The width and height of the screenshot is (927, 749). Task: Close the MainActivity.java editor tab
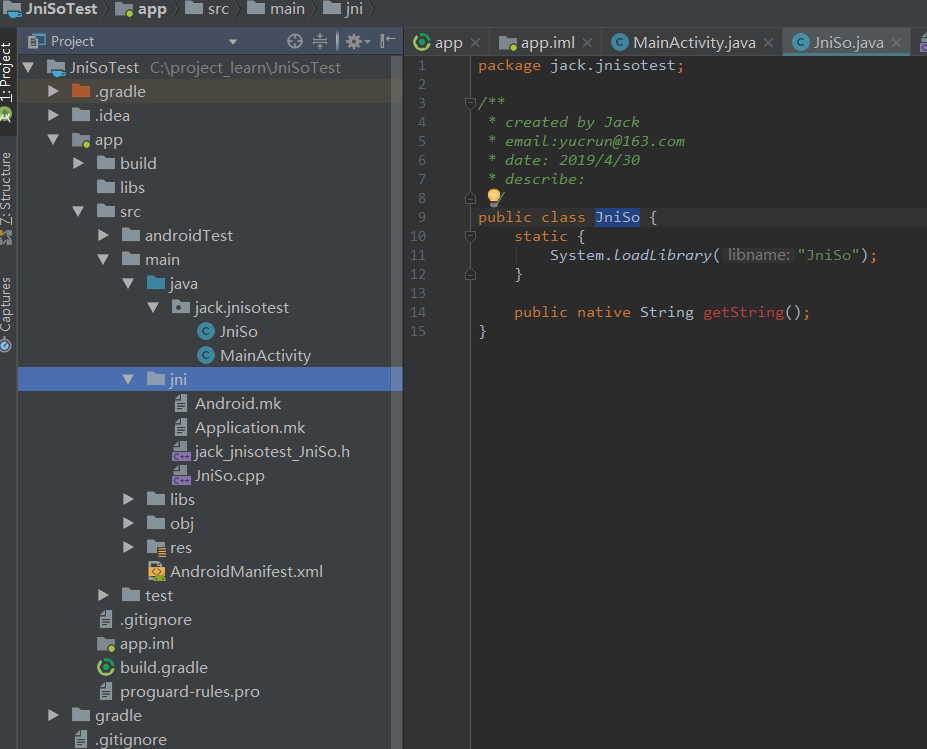tap(768, 43)
